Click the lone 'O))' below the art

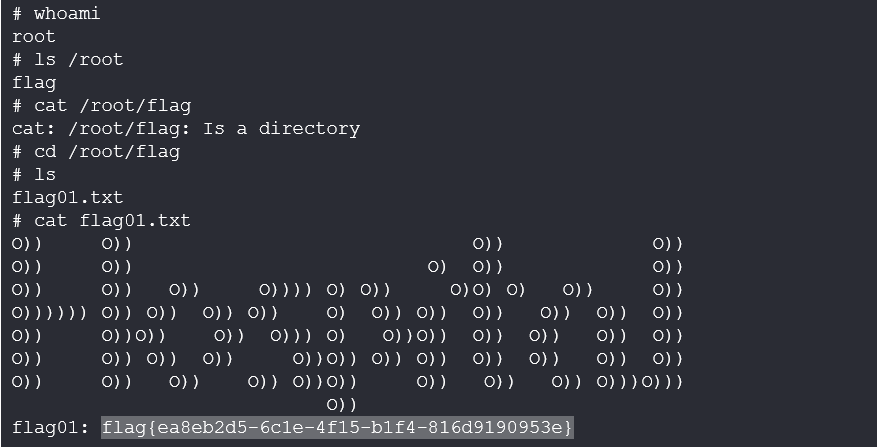341,404
